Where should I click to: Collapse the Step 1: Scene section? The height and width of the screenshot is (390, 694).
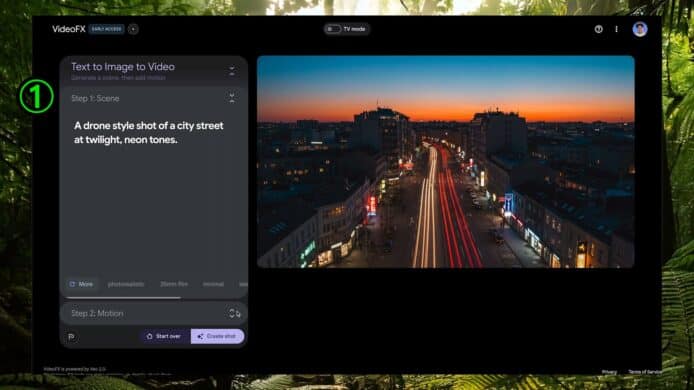click(232, 98)
